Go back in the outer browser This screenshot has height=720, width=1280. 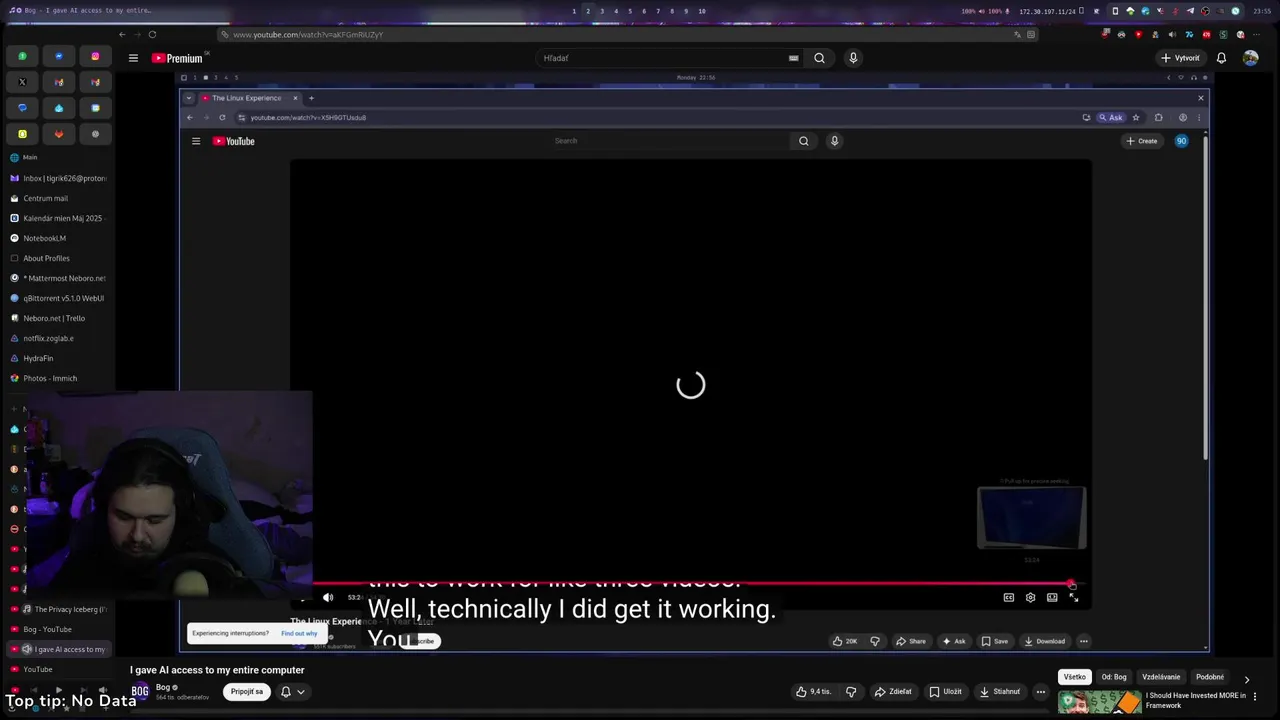[x=122, y=34]
